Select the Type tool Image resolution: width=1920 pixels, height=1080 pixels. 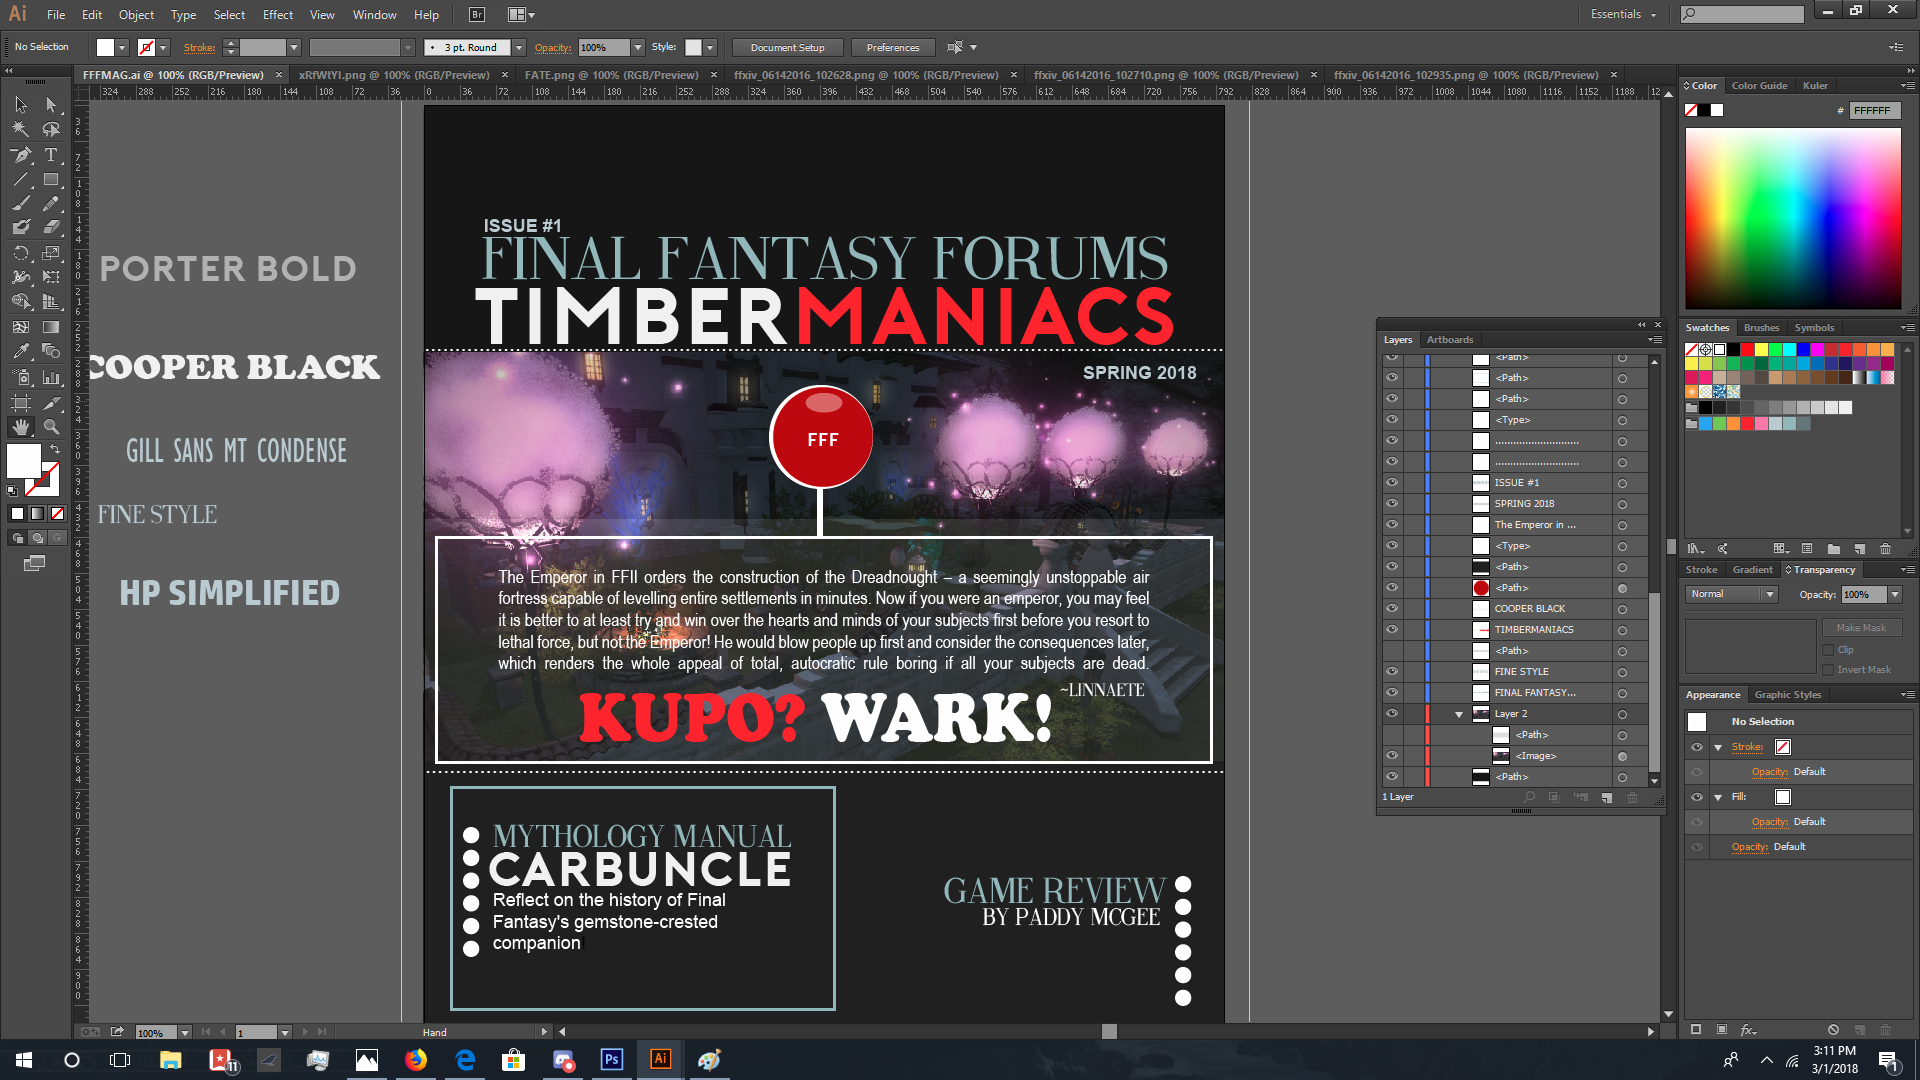pos(51,155)
